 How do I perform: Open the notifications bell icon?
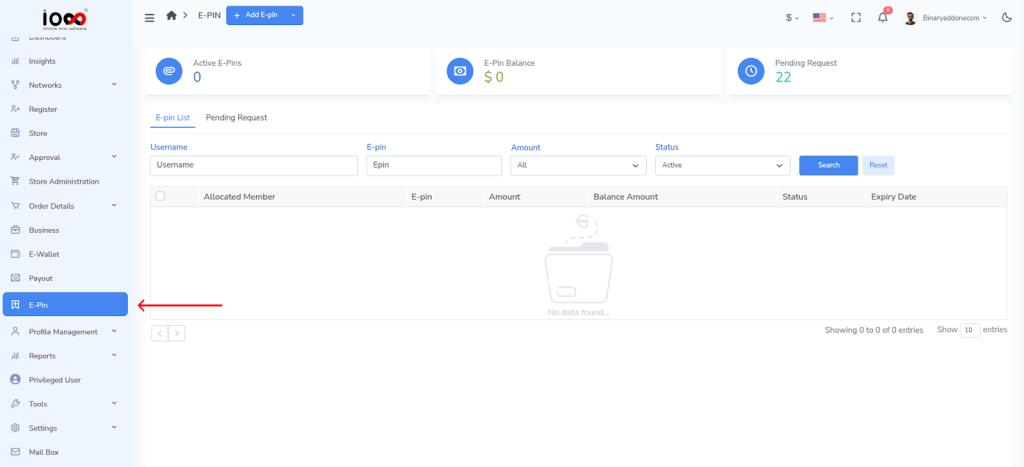882,17
